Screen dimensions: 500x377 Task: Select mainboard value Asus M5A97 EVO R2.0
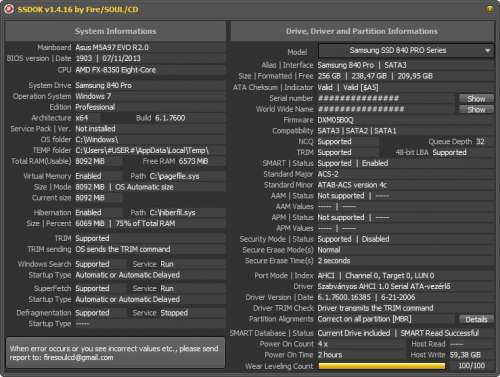(x=112, y=47)
